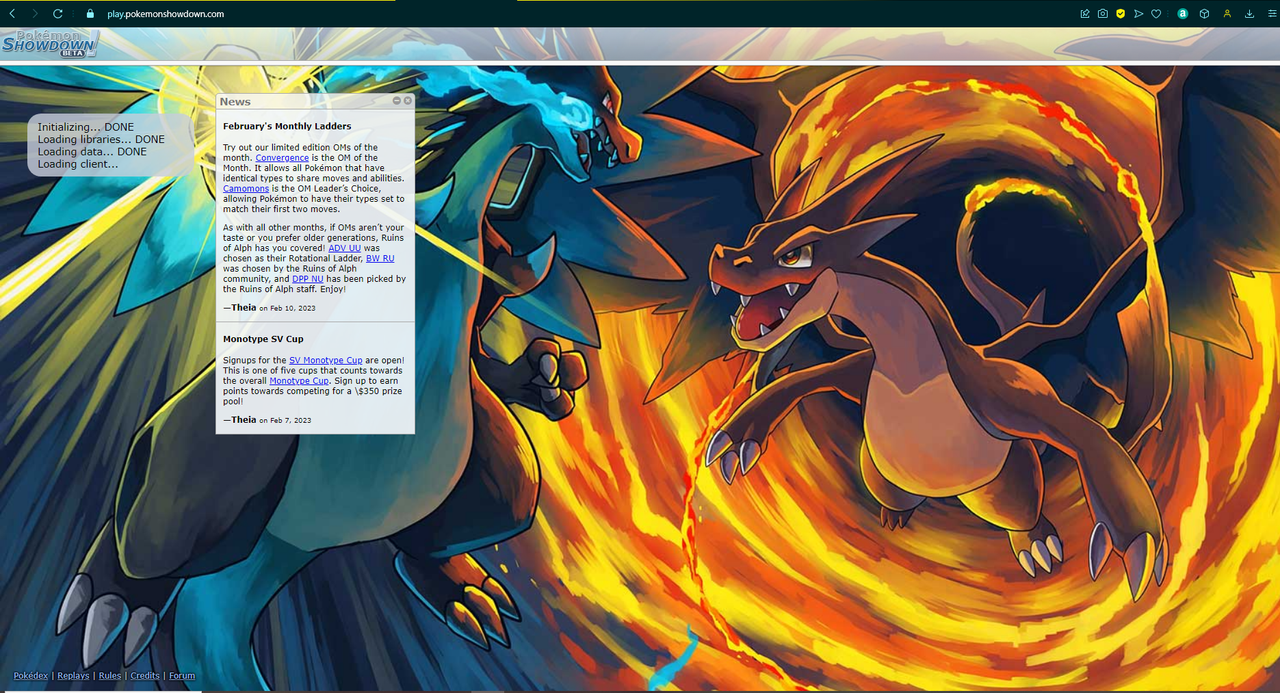This screenshot has height=693, width=1280.
Task: Click the paper-plane send icon
Action: [1139, 14]
